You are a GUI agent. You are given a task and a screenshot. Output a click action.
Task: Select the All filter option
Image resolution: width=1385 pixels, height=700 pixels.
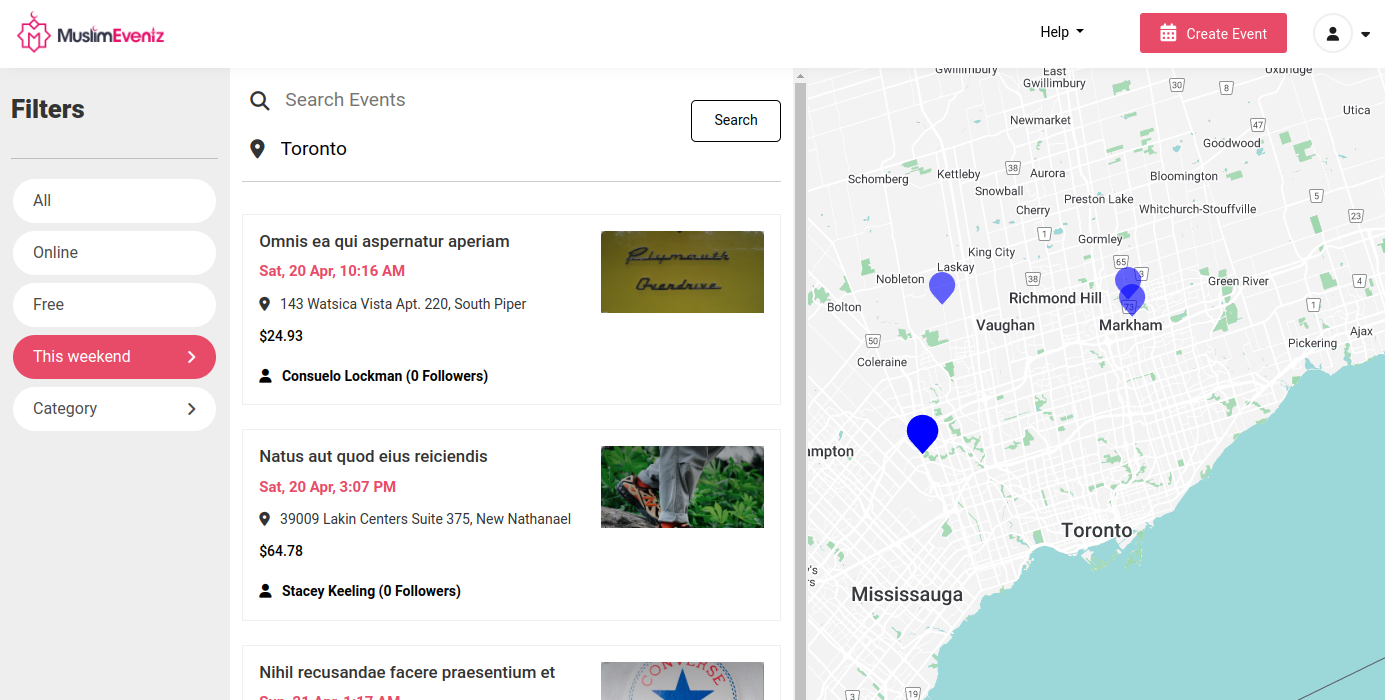pos(114,200)
